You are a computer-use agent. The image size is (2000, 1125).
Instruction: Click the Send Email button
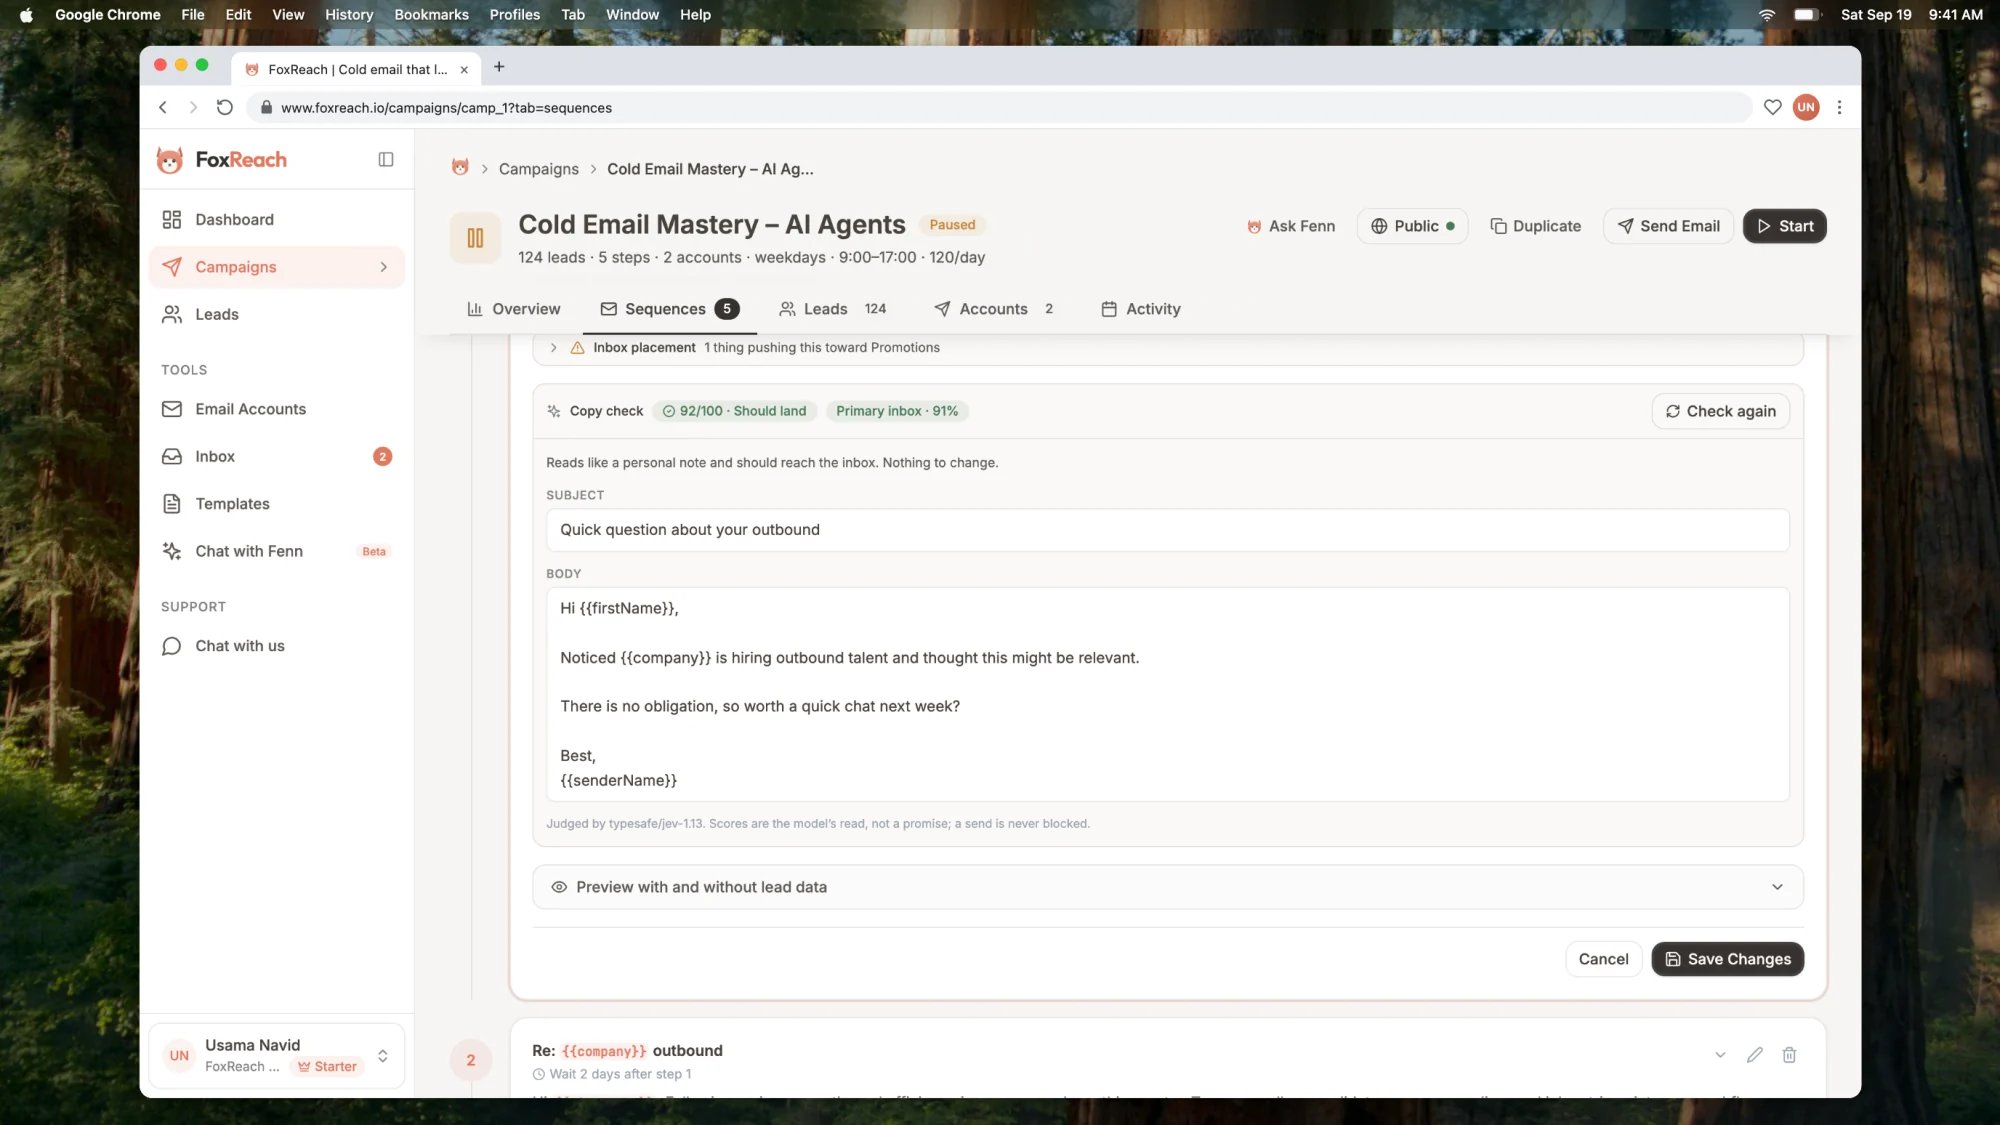1668,226
